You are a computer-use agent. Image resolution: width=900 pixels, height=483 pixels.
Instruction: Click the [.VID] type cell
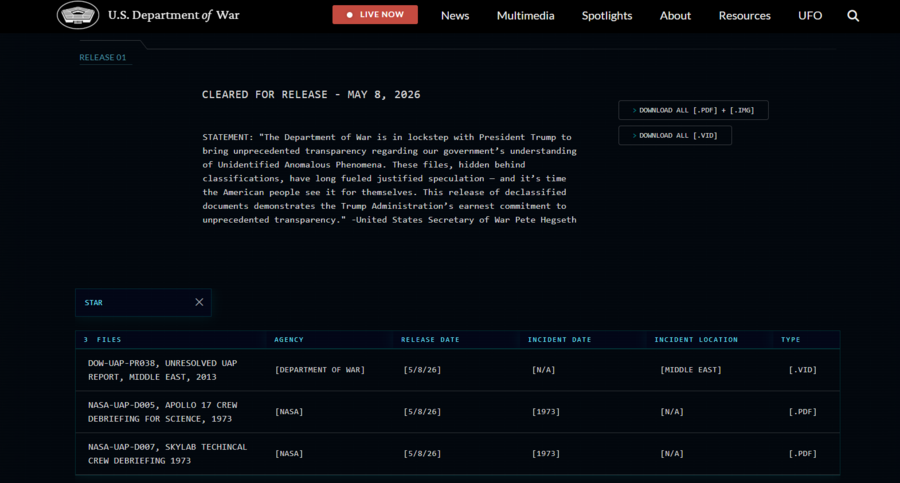coord(802,370)
